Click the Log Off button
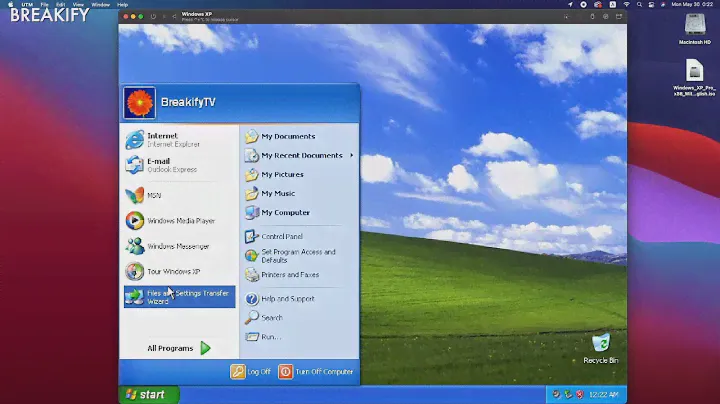Screen dimensions: 720x404 click(251, 371)
